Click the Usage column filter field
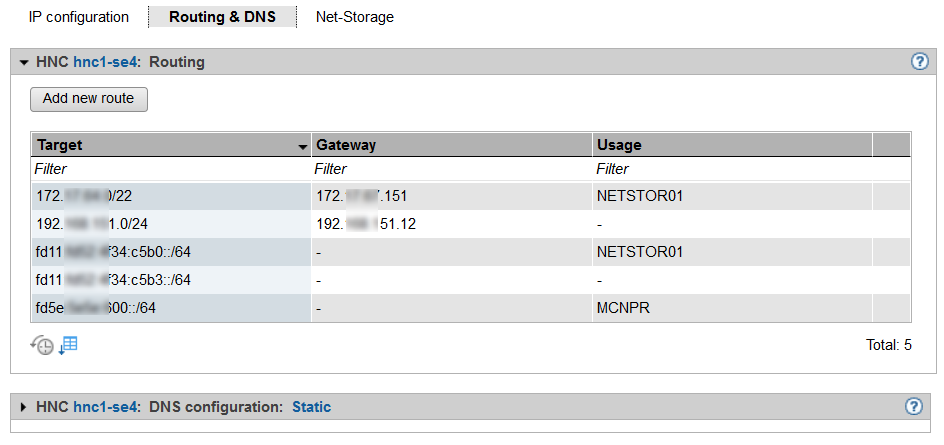This screenshot has width=944, height=445. click(732, 169)
